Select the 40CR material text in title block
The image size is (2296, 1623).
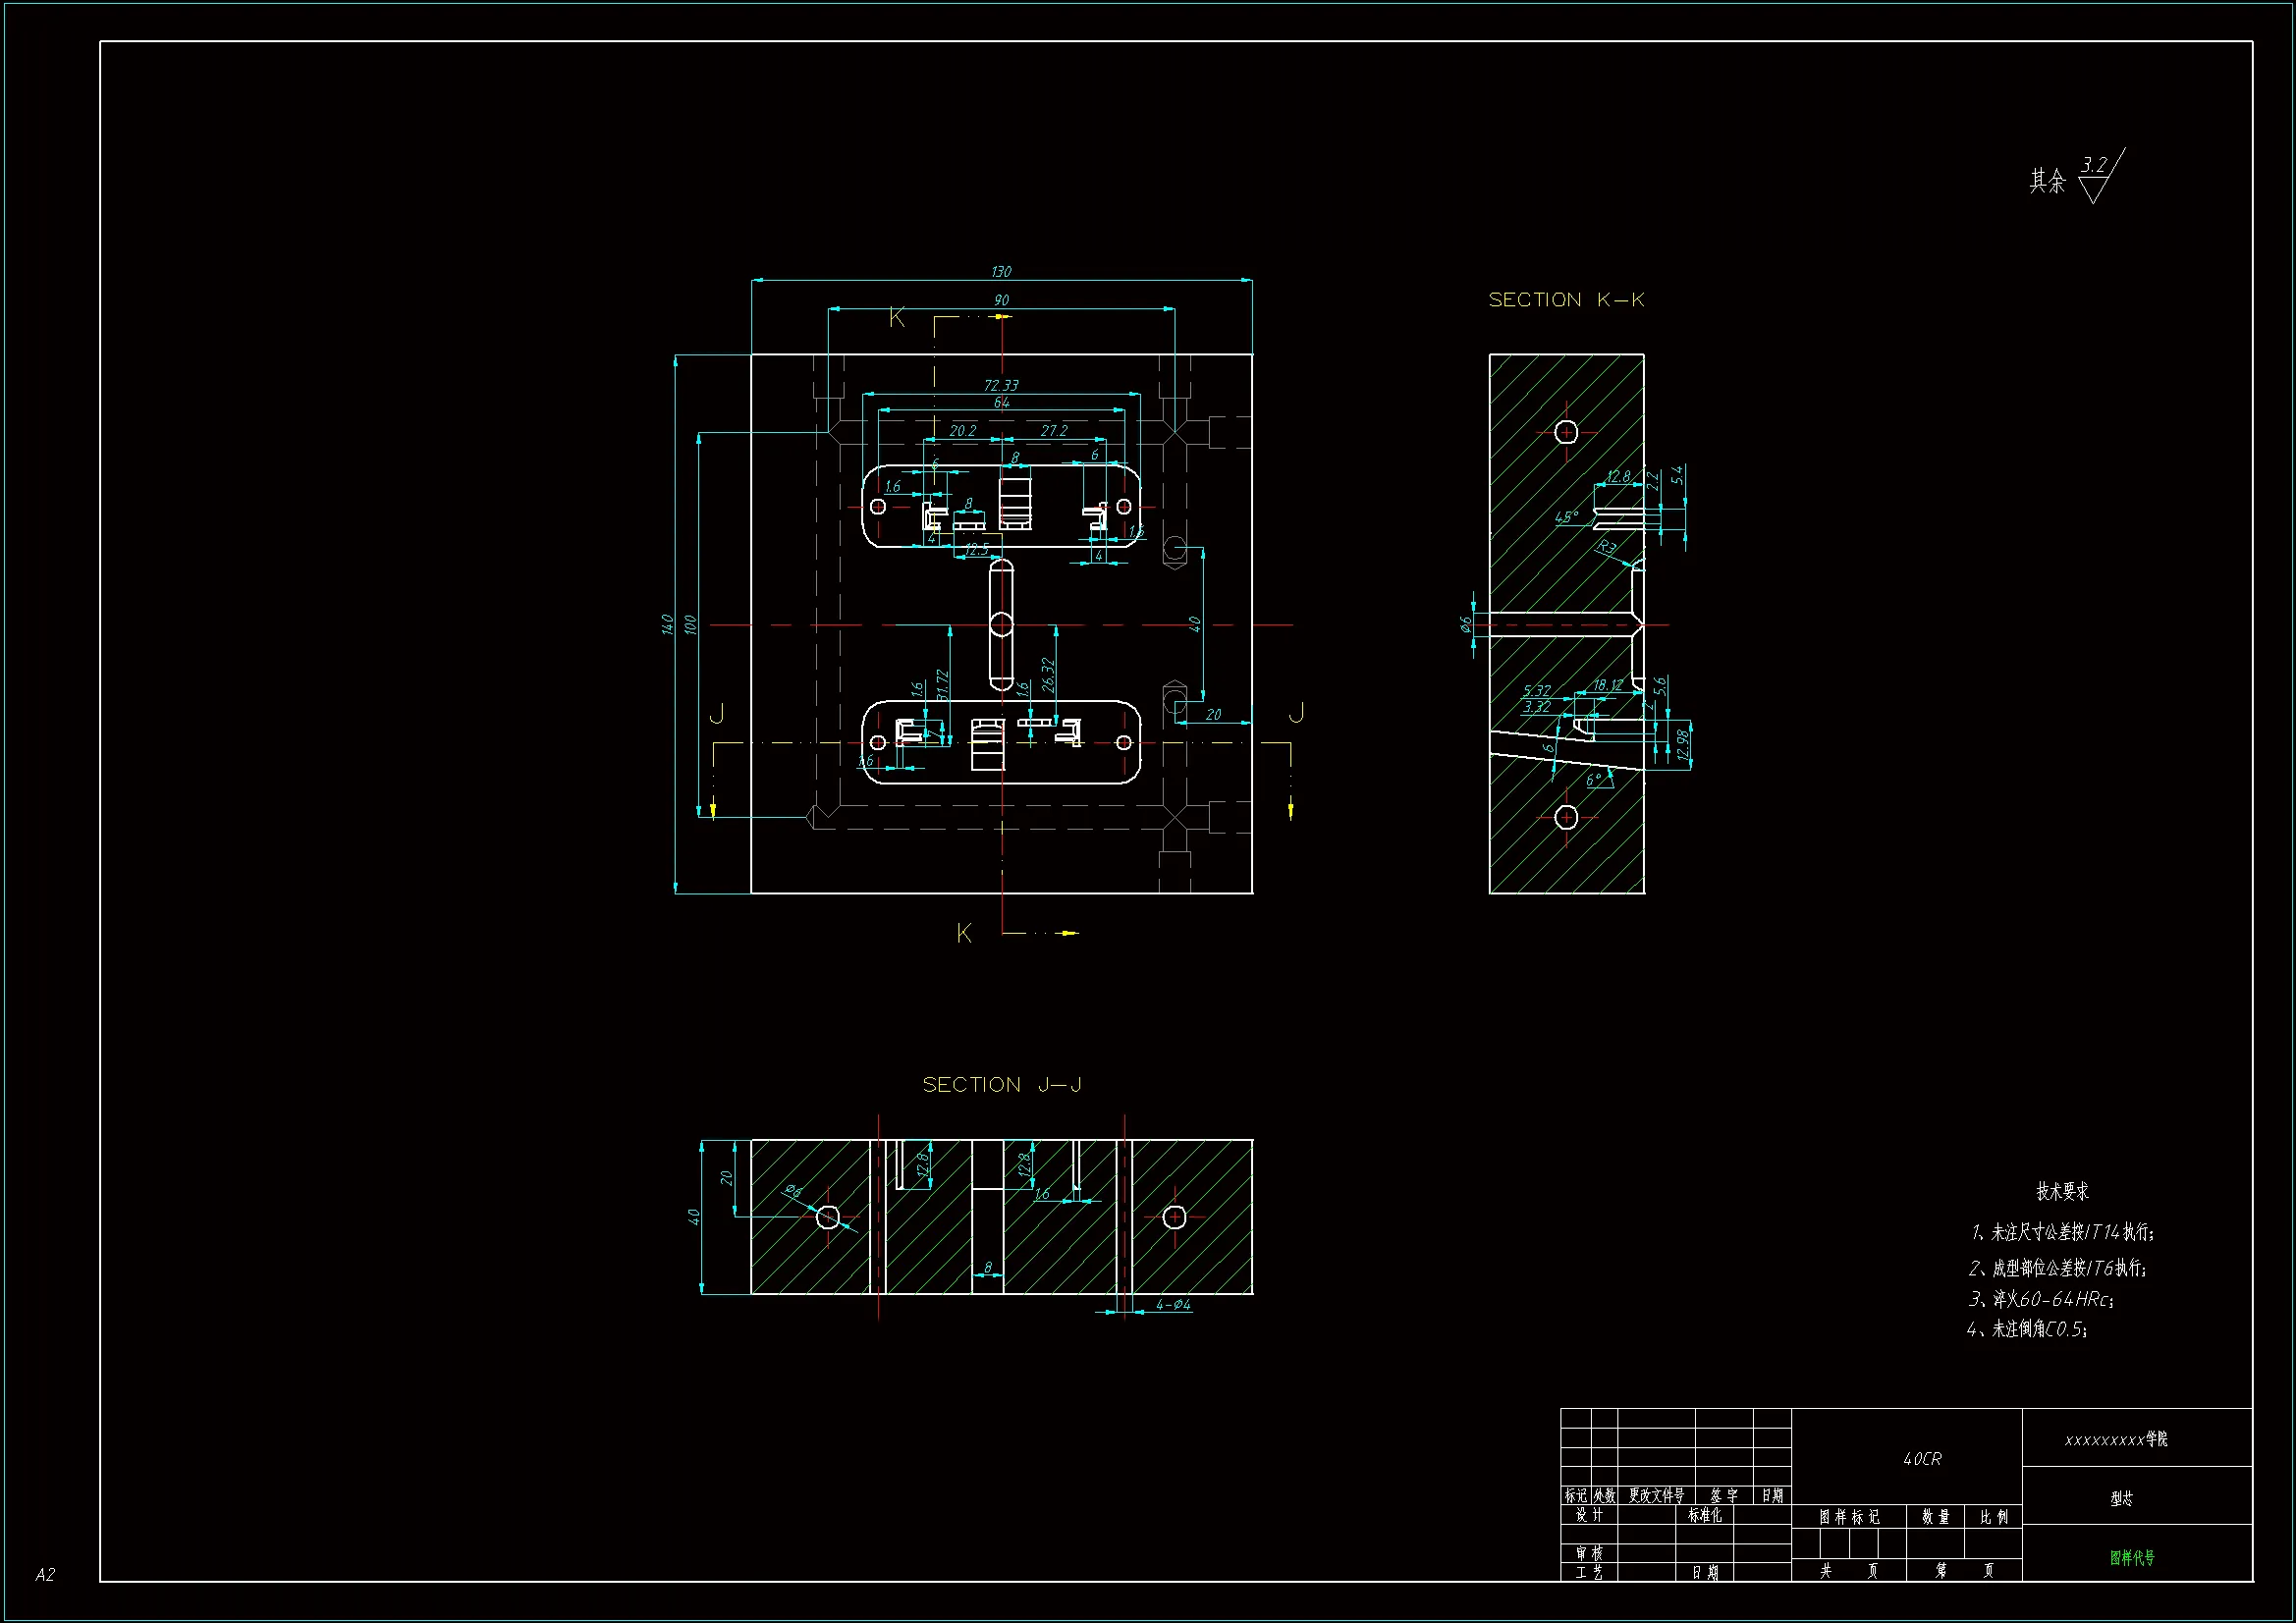[x=1921, y=1459]
